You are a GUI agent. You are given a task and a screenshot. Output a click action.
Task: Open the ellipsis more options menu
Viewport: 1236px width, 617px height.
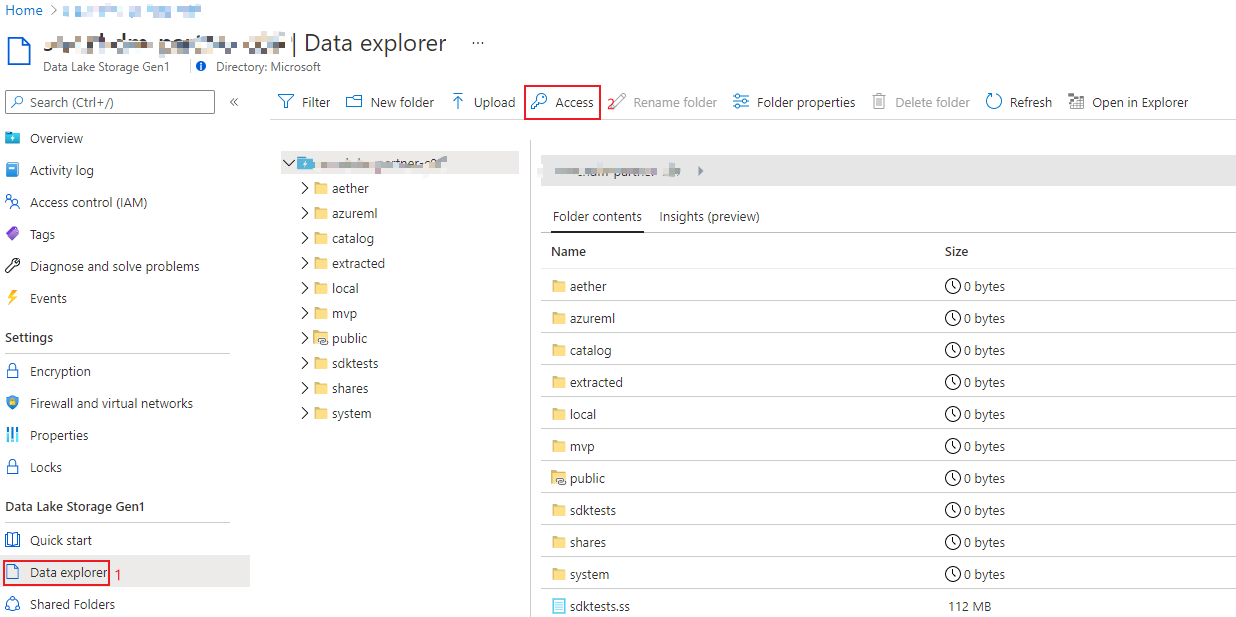pyautogui.click(x=478, y=43)
